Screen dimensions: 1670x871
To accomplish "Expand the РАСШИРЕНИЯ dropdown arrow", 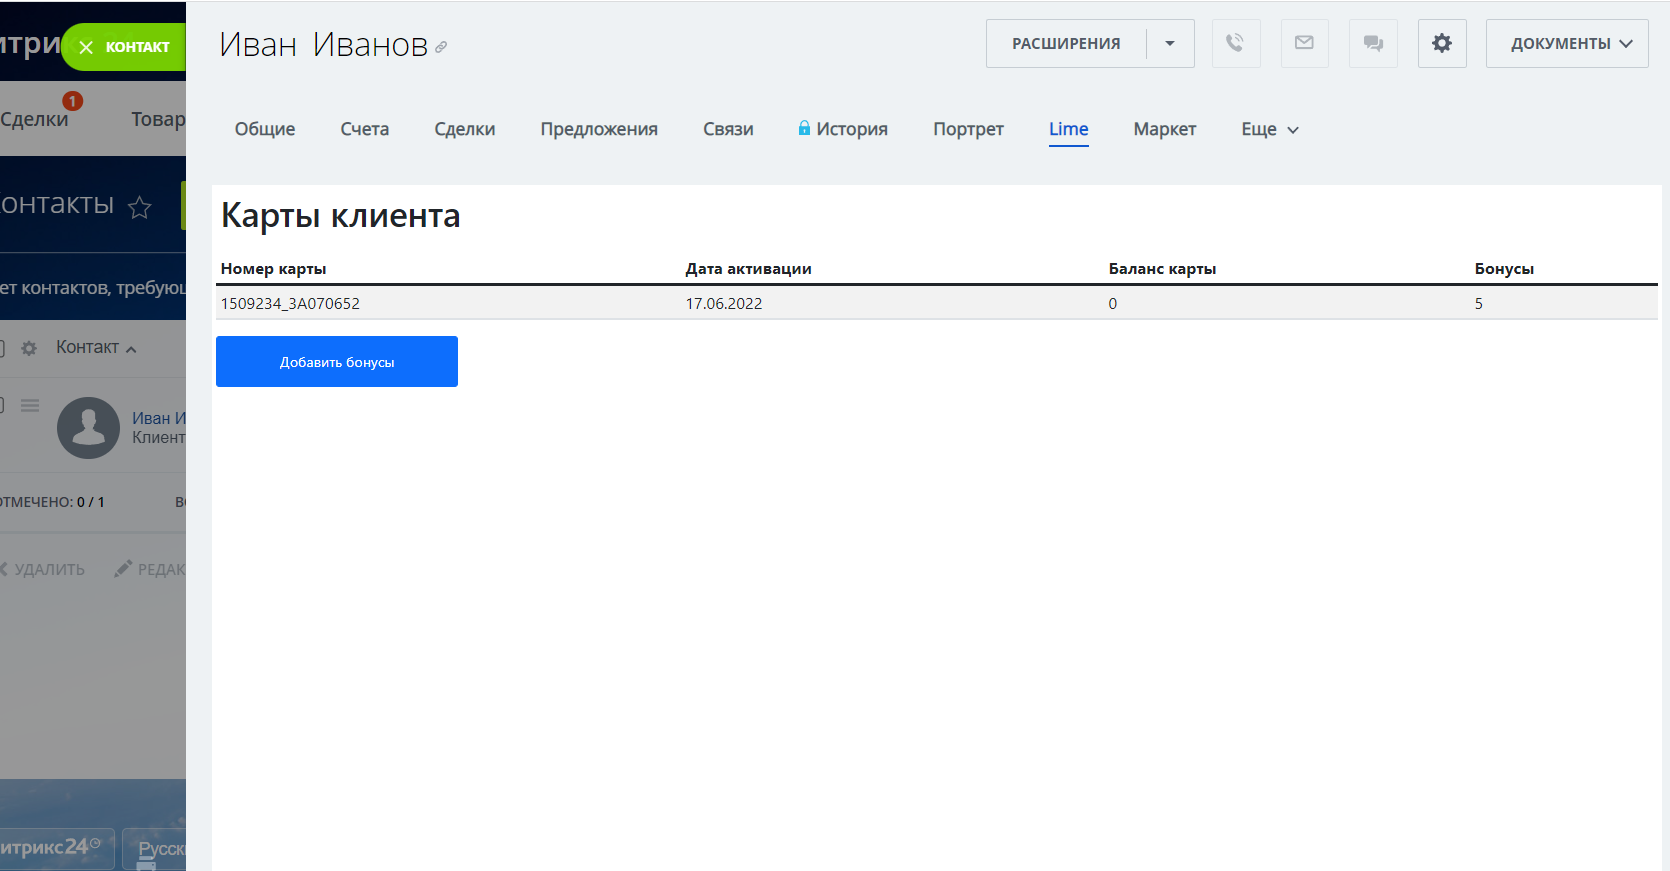I will (x=1169, y=43).
